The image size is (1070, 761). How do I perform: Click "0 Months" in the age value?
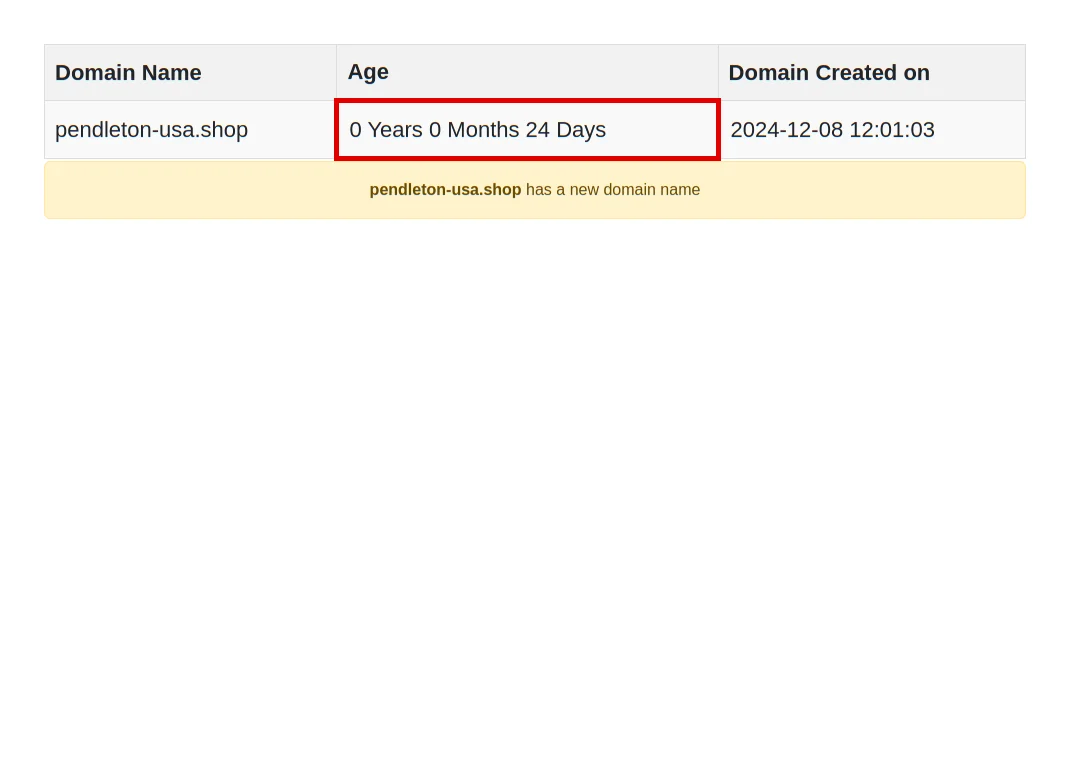pyautogui.click(x=474, y=130)
